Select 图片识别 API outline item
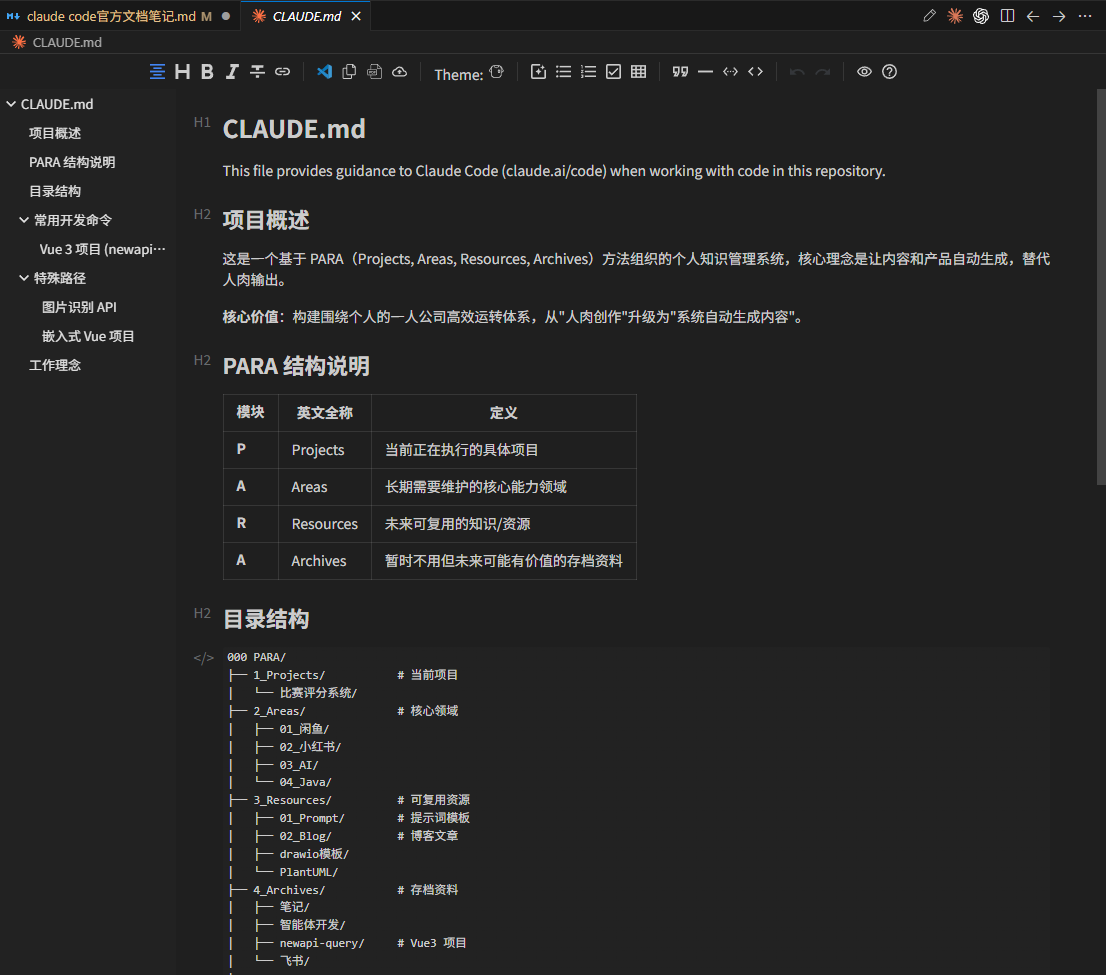 point(79,307)
